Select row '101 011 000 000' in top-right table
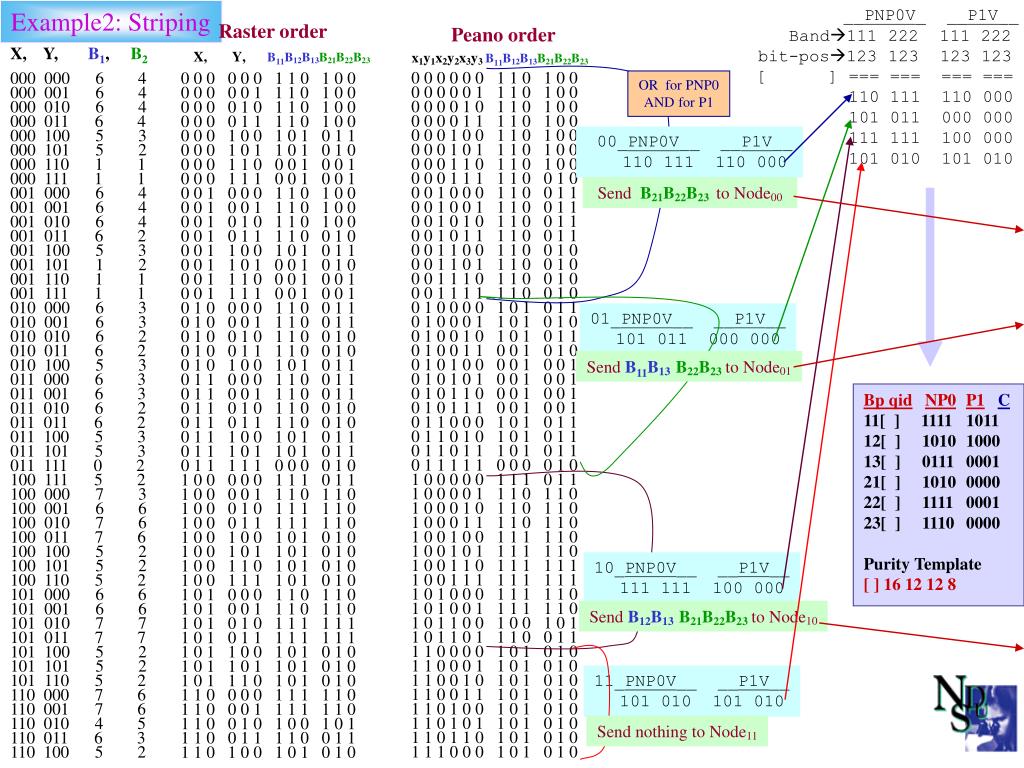The width and height of the screenshot is (1024, 768). coord(931,118)
